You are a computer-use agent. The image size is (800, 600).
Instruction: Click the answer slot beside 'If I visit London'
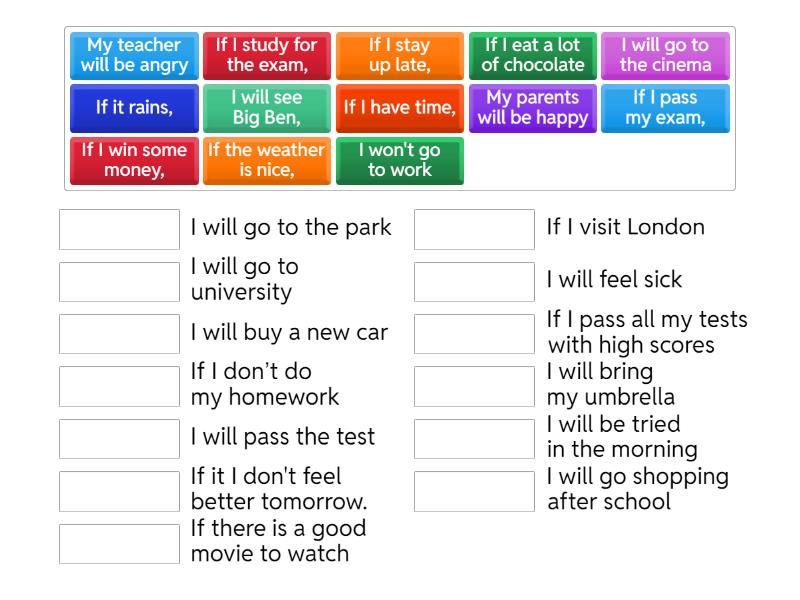474,229
